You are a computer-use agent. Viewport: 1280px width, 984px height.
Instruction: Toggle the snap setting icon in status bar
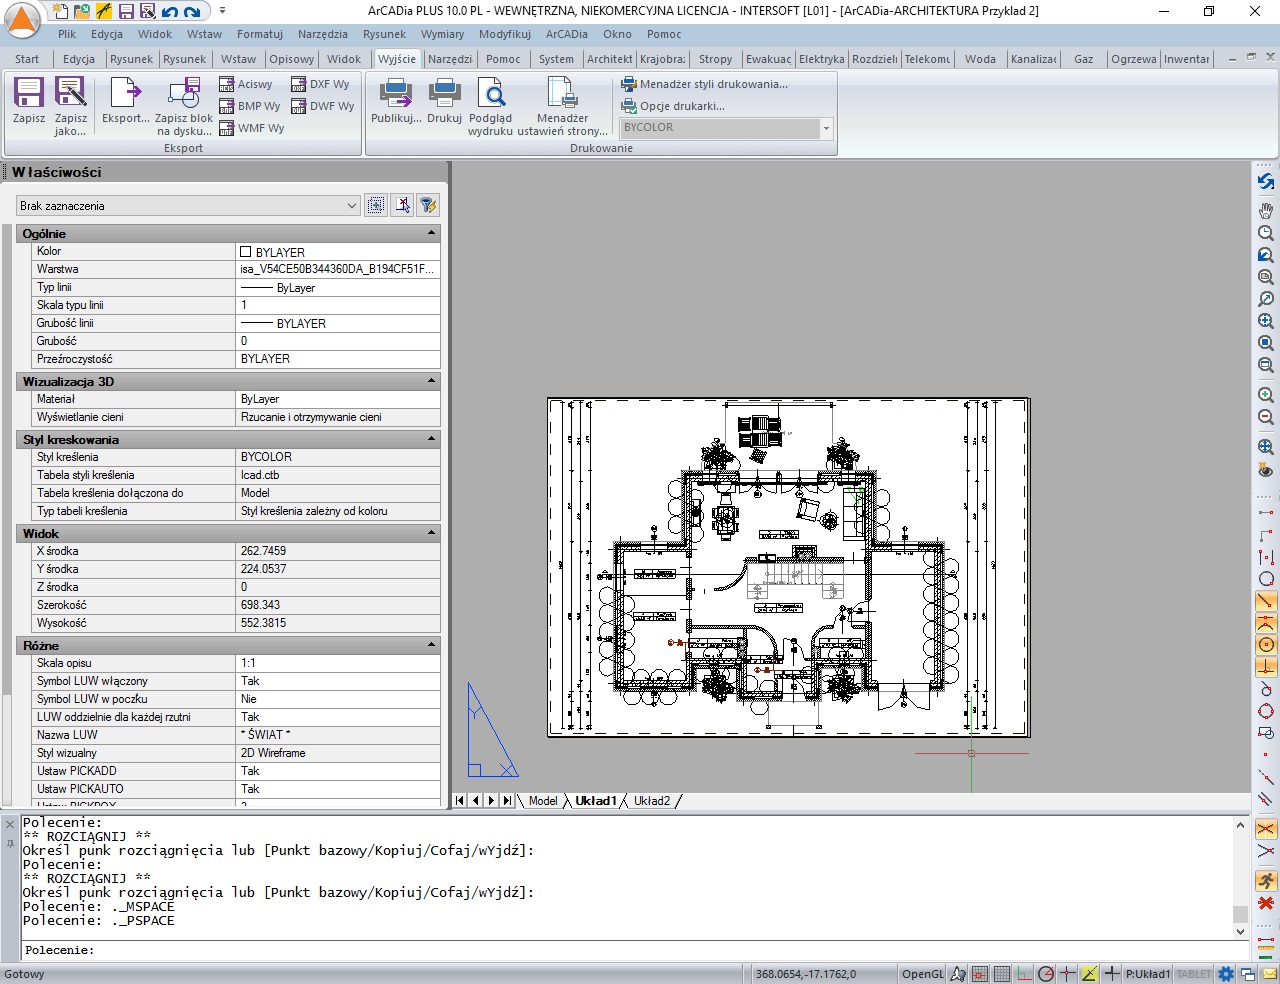979,974
